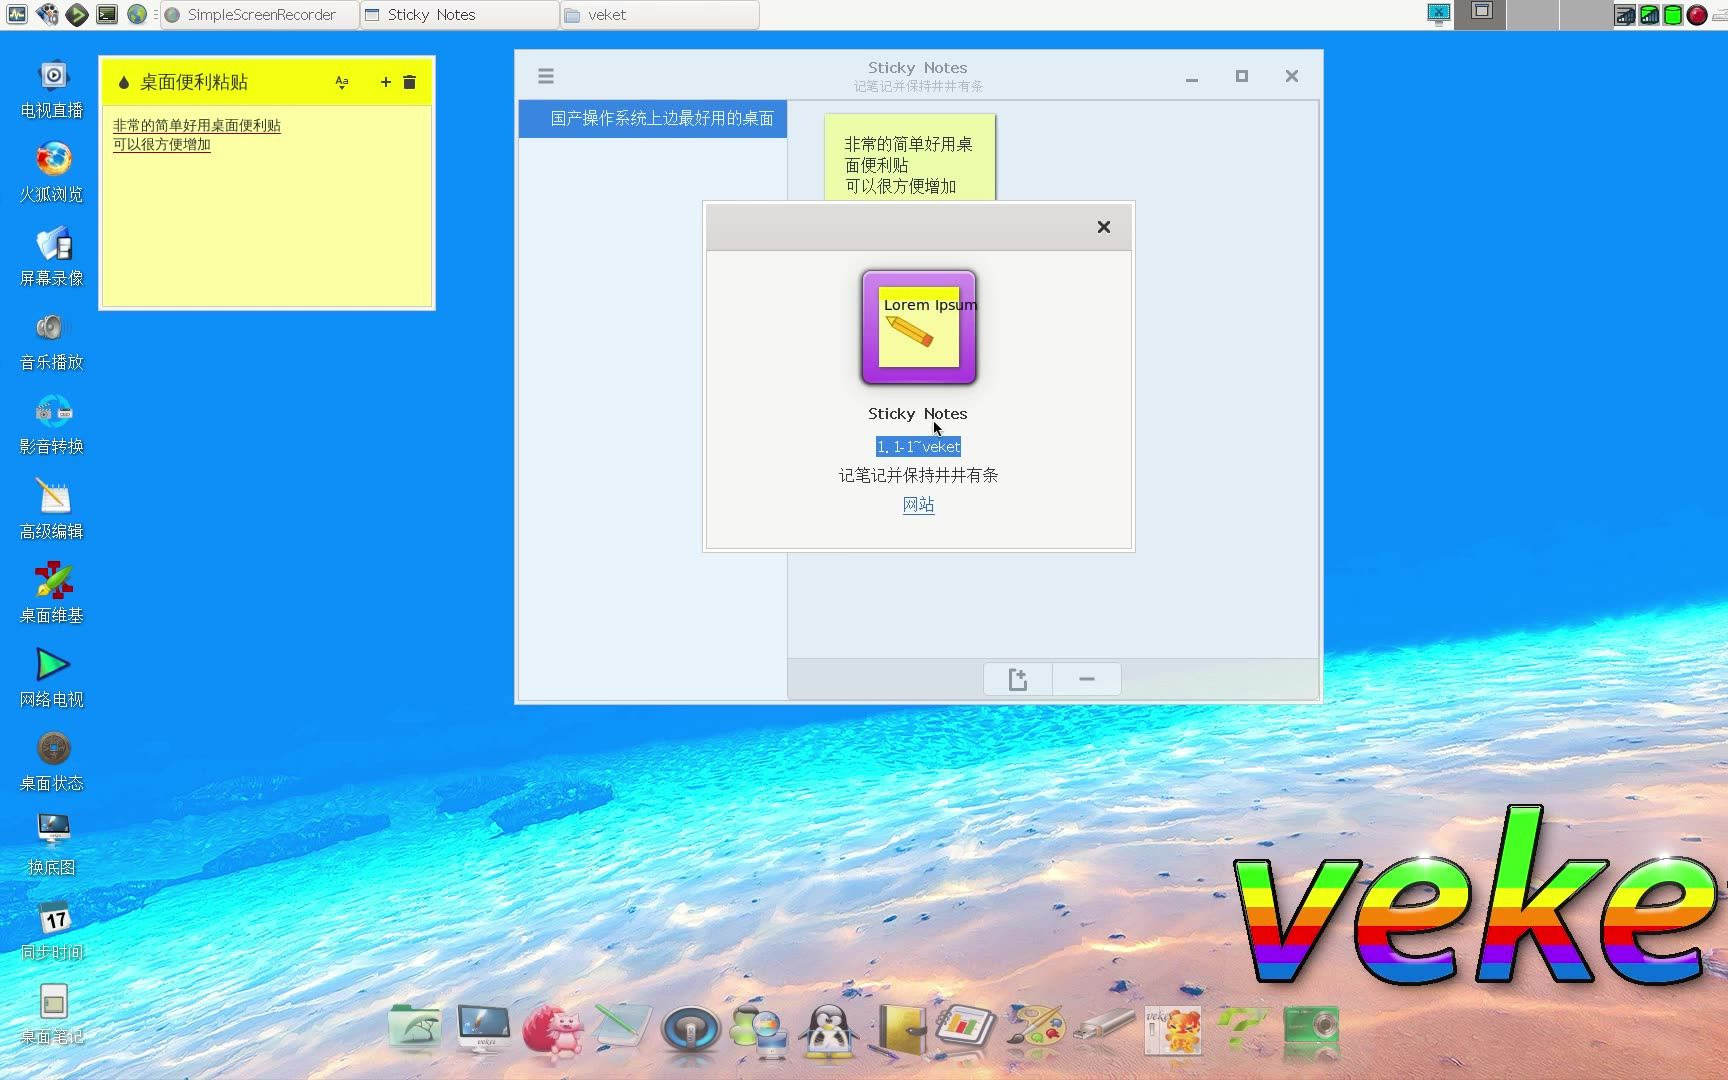Open the 网站 website link
1728x1080 pixels.
pos(918,505)
